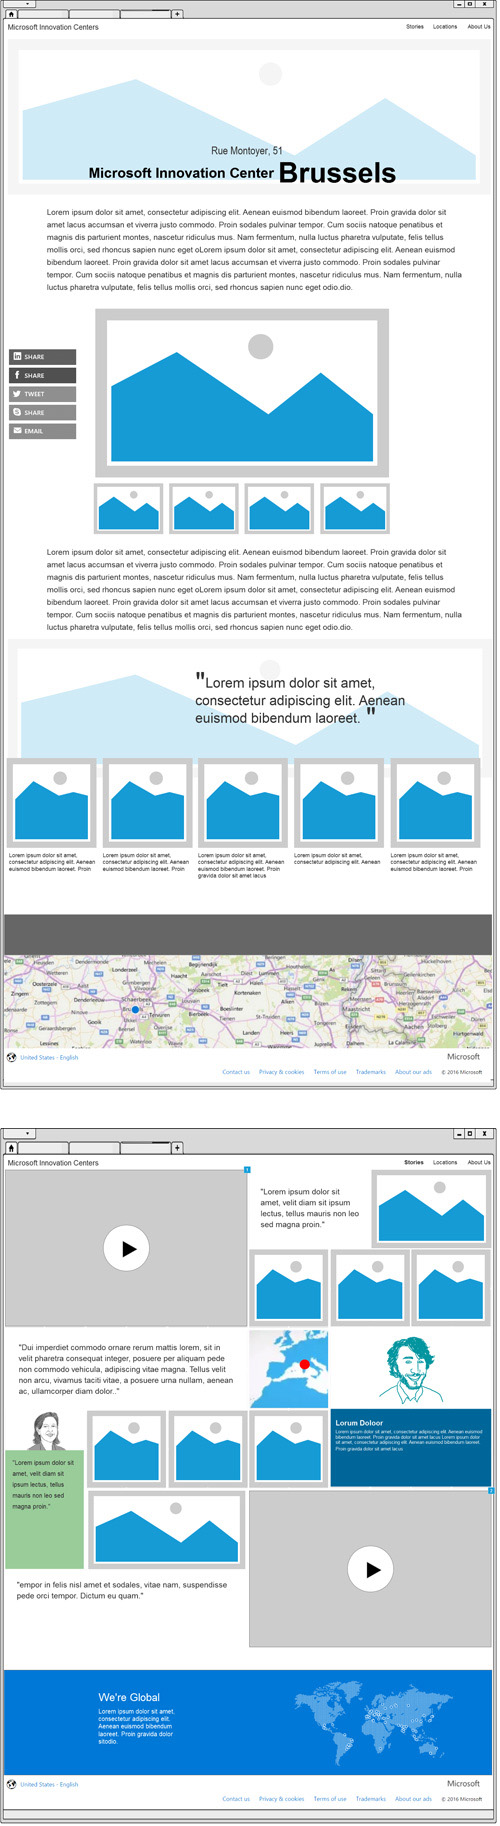Click the red location pin on Europe map
Screen dimensions: 500x1826
pos(304,1364)
